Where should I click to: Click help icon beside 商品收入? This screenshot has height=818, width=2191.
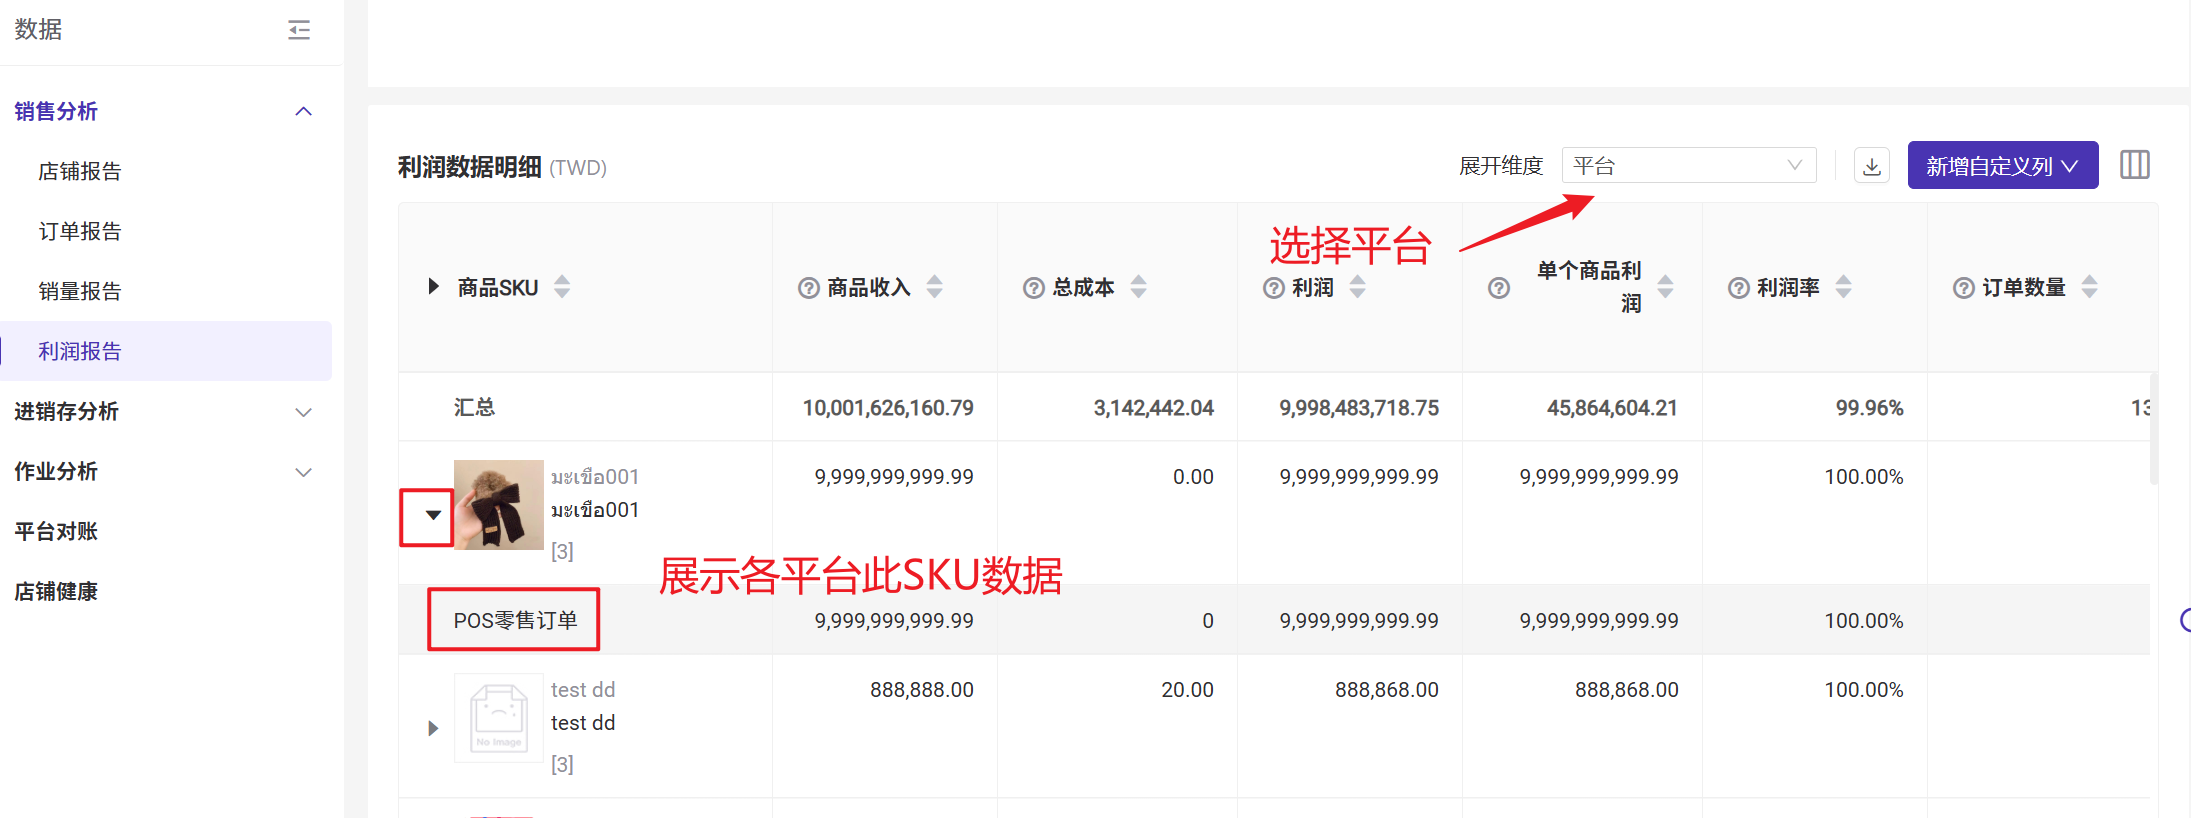click(808, 288)
